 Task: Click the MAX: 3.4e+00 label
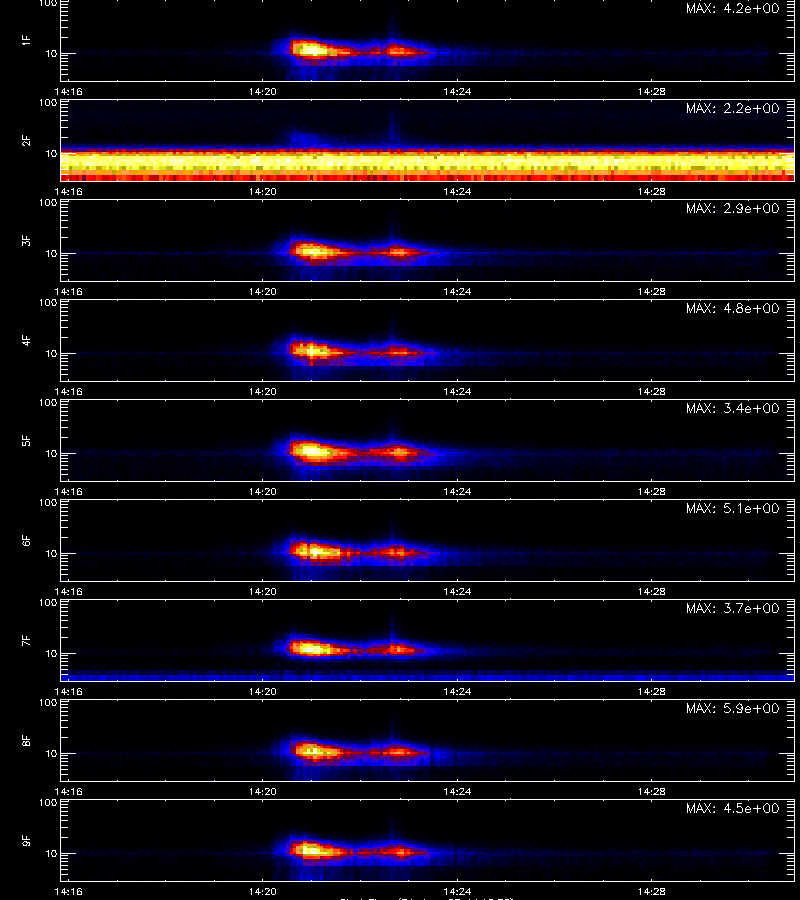point(733,408)
